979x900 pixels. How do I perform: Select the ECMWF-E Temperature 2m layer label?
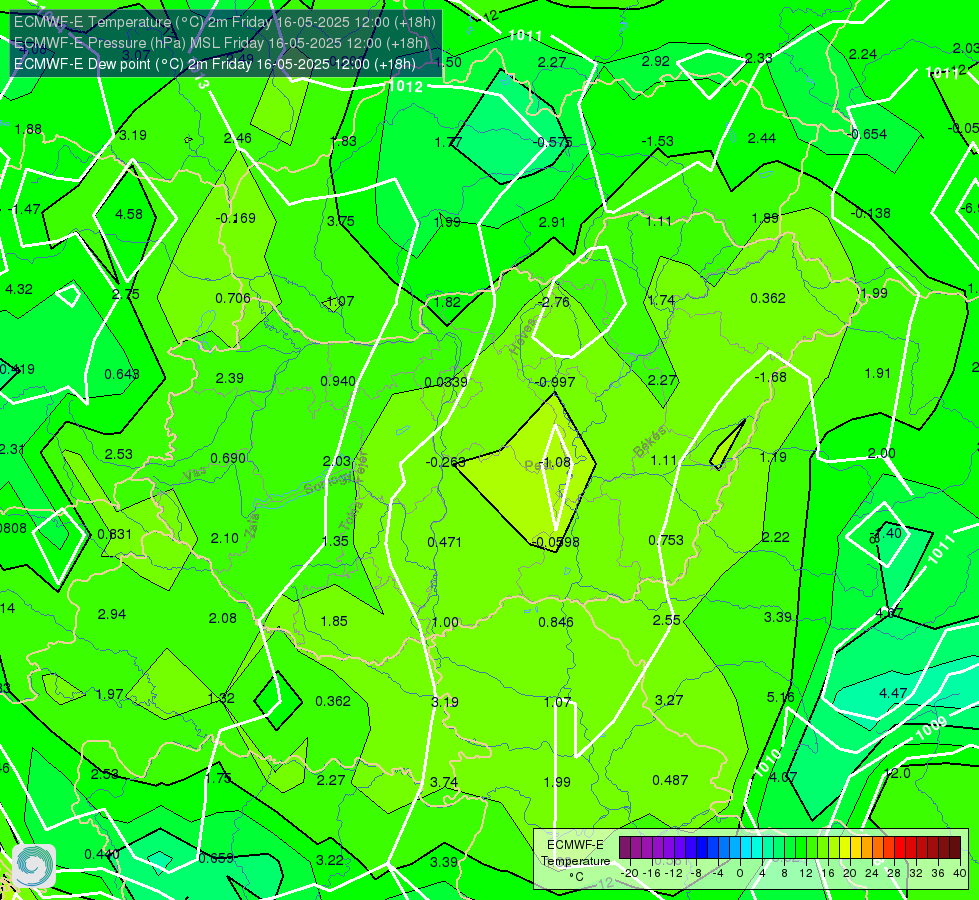click(x=225, y=22)
